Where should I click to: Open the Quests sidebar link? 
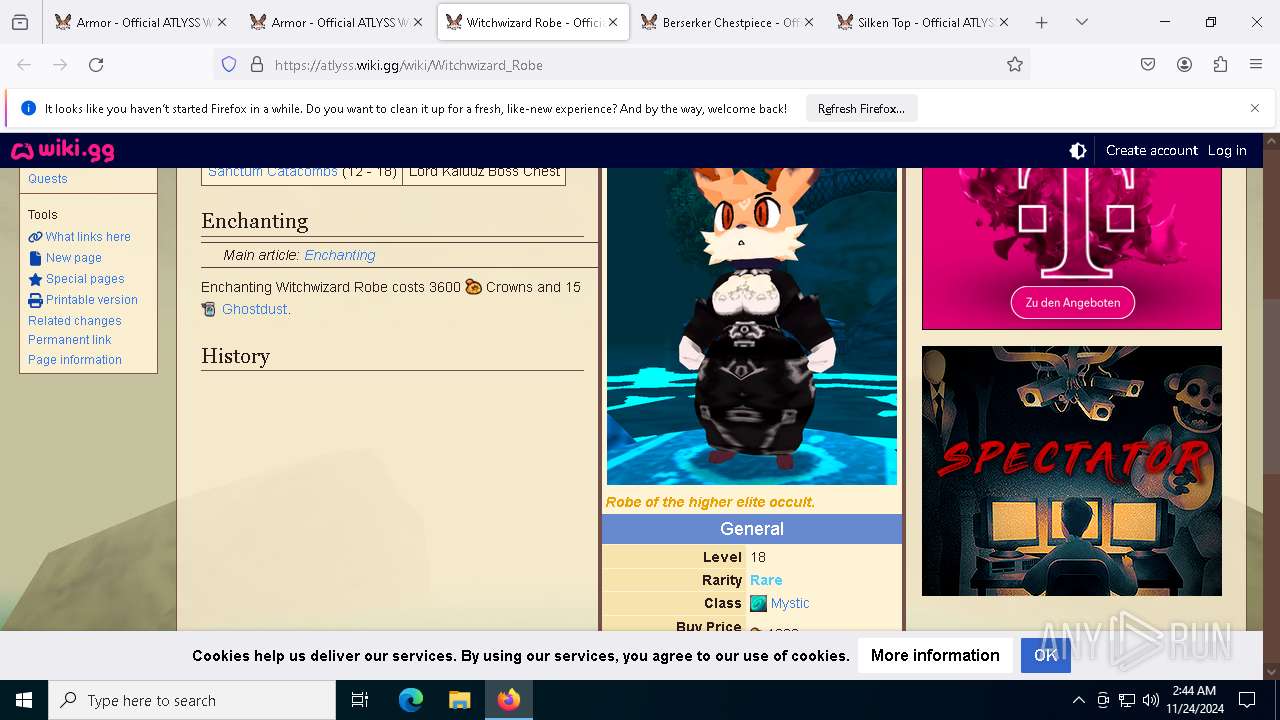coord(48,179)
